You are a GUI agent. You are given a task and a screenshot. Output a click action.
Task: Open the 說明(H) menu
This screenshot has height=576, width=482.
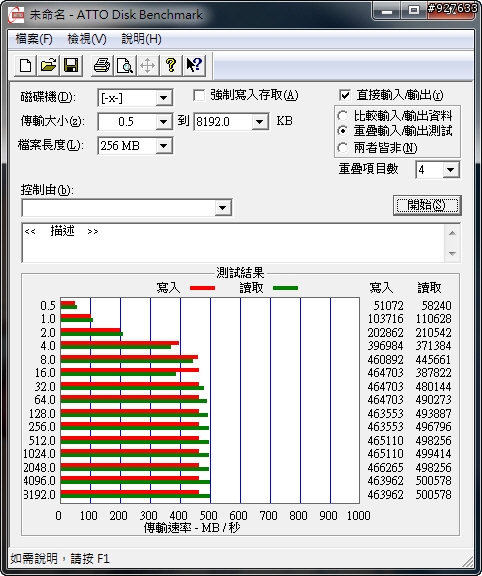coord(141,39)
